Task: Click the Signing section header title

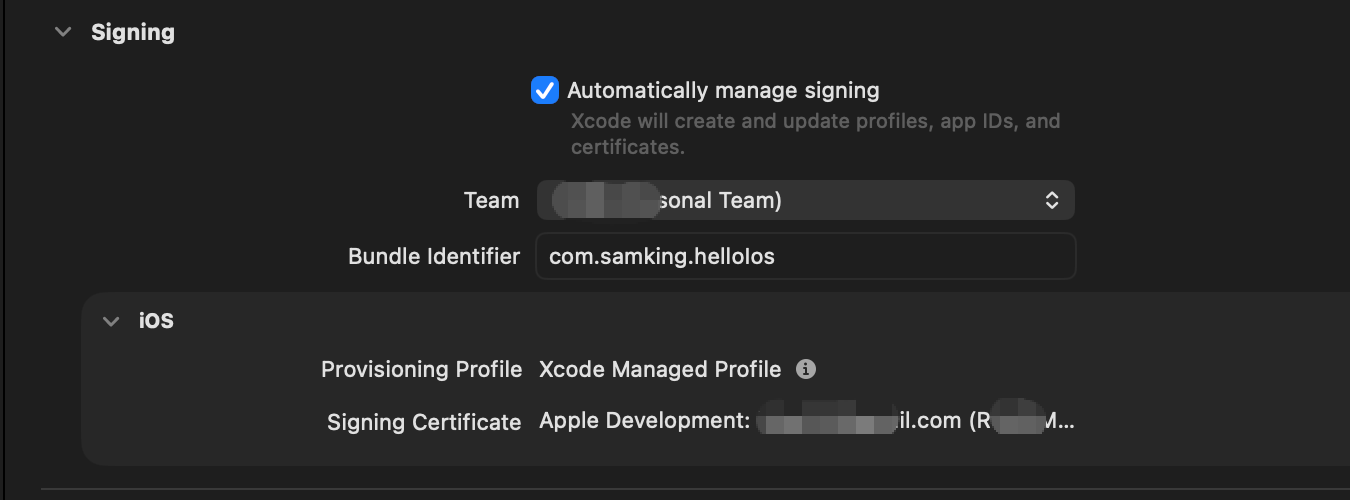Action: (x=133, y=32)
